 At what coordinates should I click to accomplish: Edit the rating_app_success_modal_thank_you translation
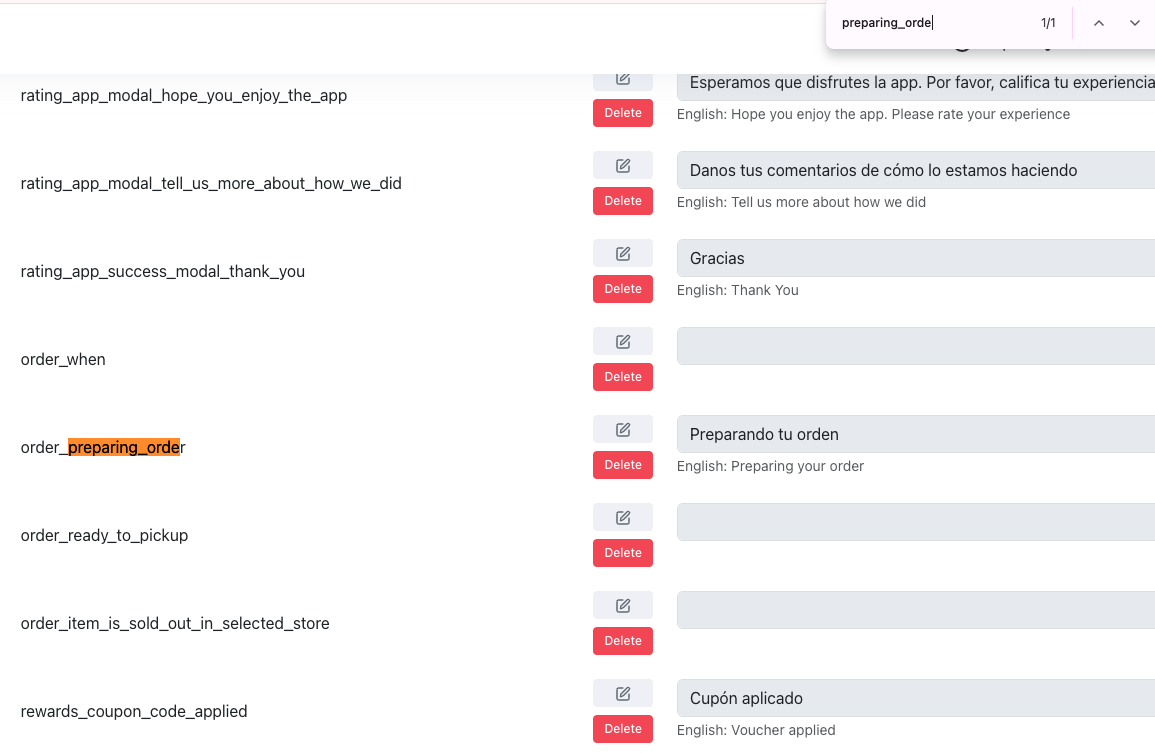[622, 253]
